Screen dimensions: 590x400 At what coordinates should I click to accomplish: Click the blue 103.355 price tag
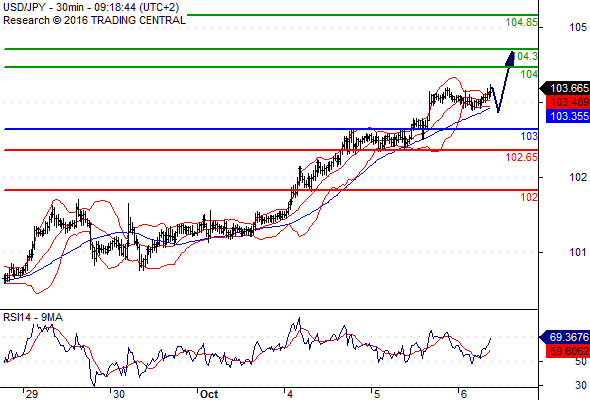(568, 116)
